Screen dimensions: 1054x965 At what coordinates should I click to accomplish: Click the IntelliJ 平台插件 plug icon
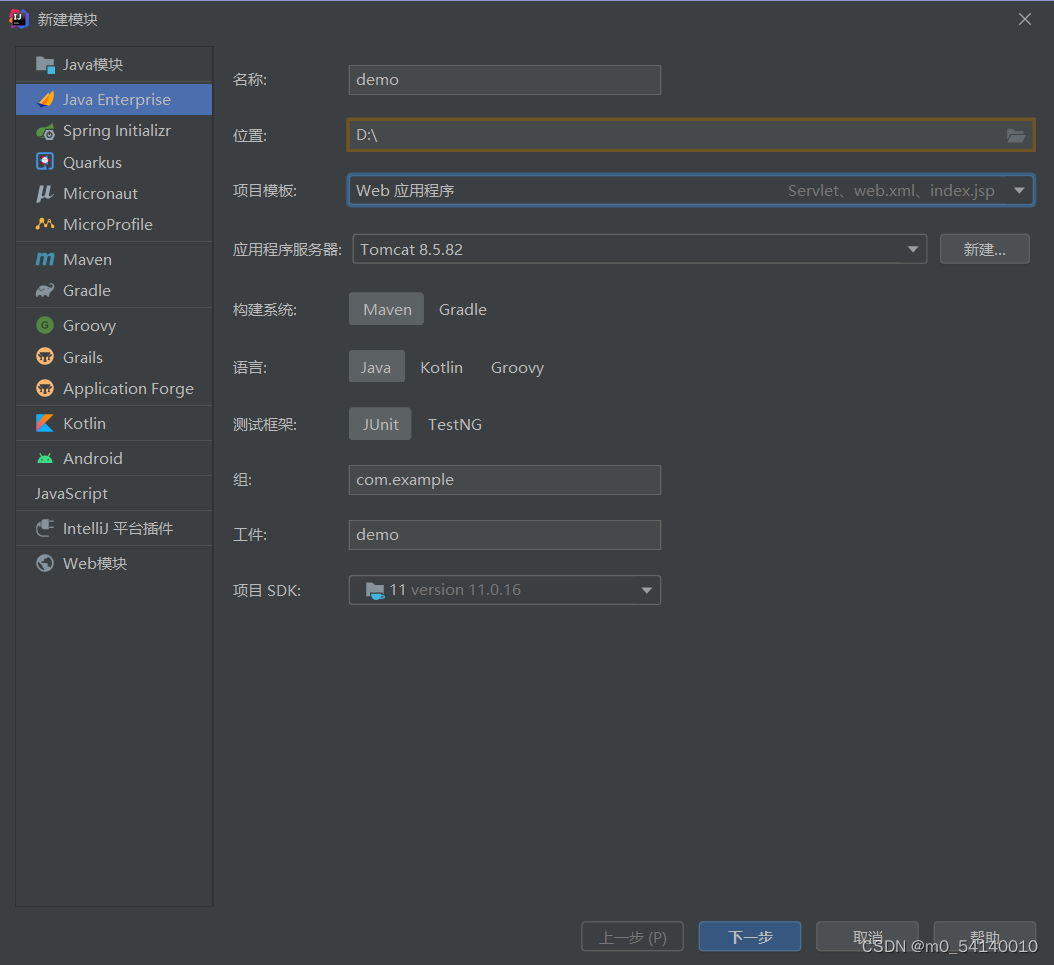(45, 528)
